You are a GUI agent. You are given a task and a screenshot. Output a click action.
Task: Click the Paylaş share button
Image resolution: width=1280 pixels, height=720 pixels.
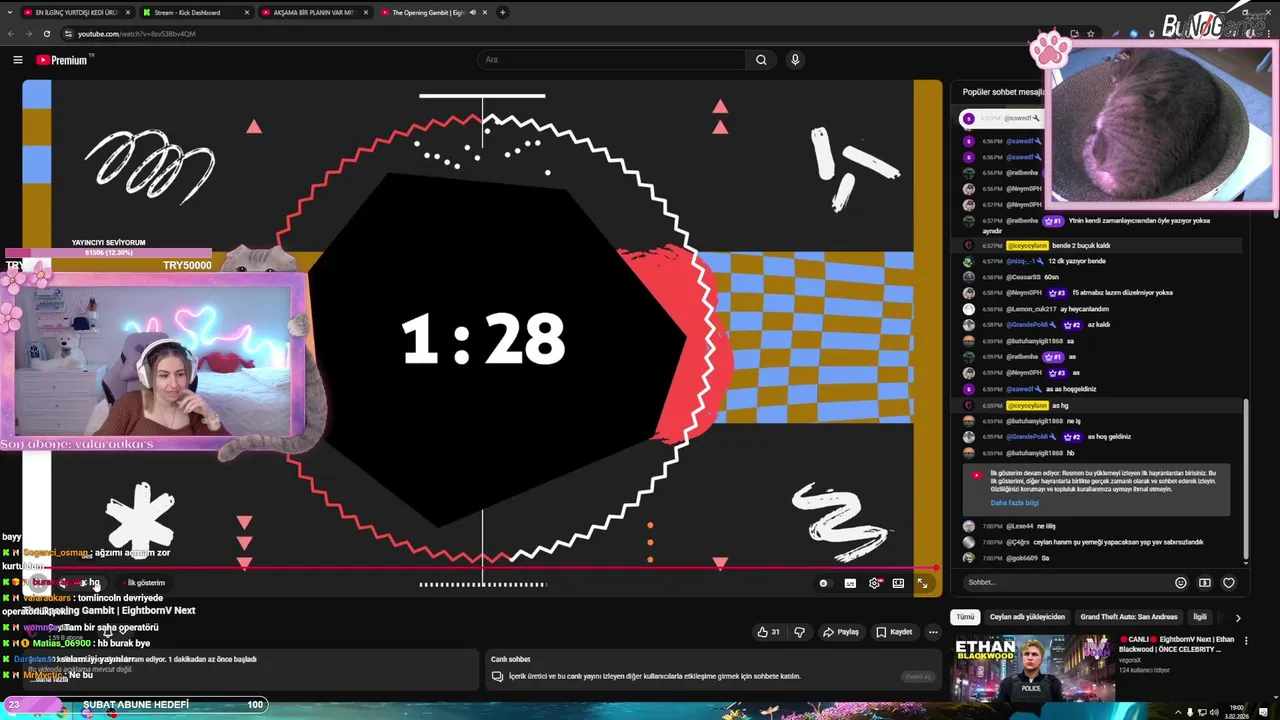point(840,632)
